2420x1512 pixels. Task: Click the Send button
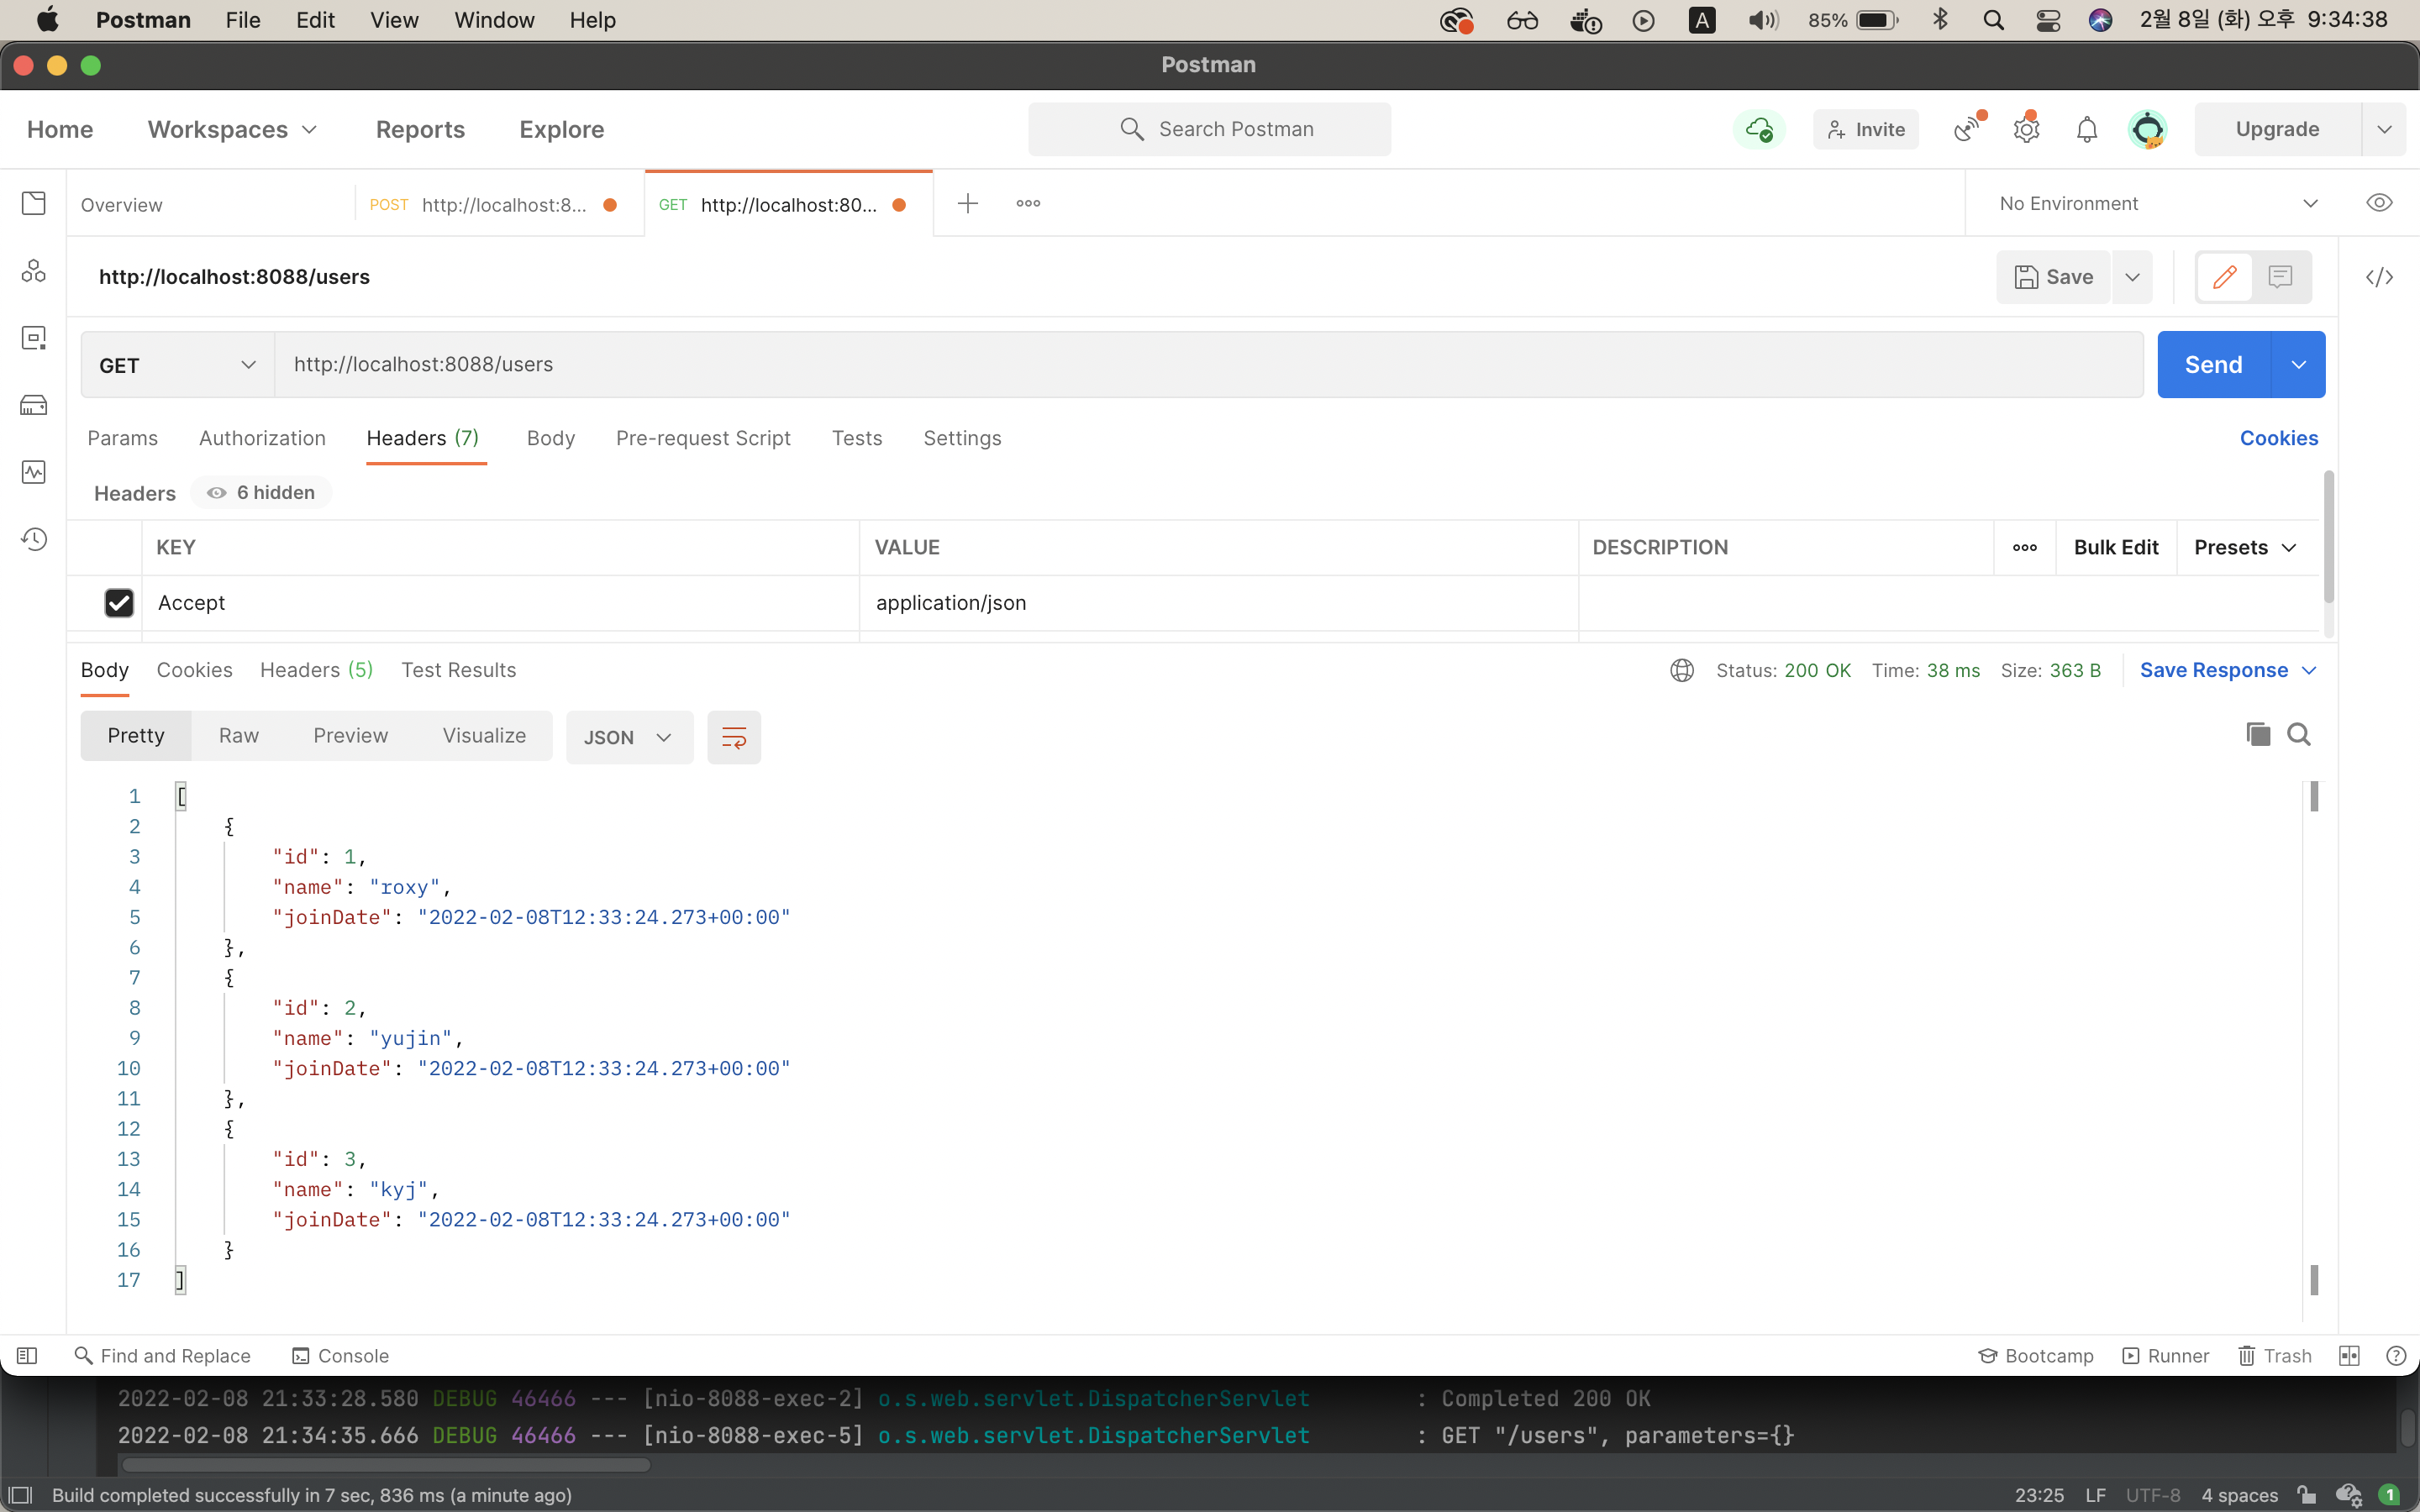coord(2213,365)
